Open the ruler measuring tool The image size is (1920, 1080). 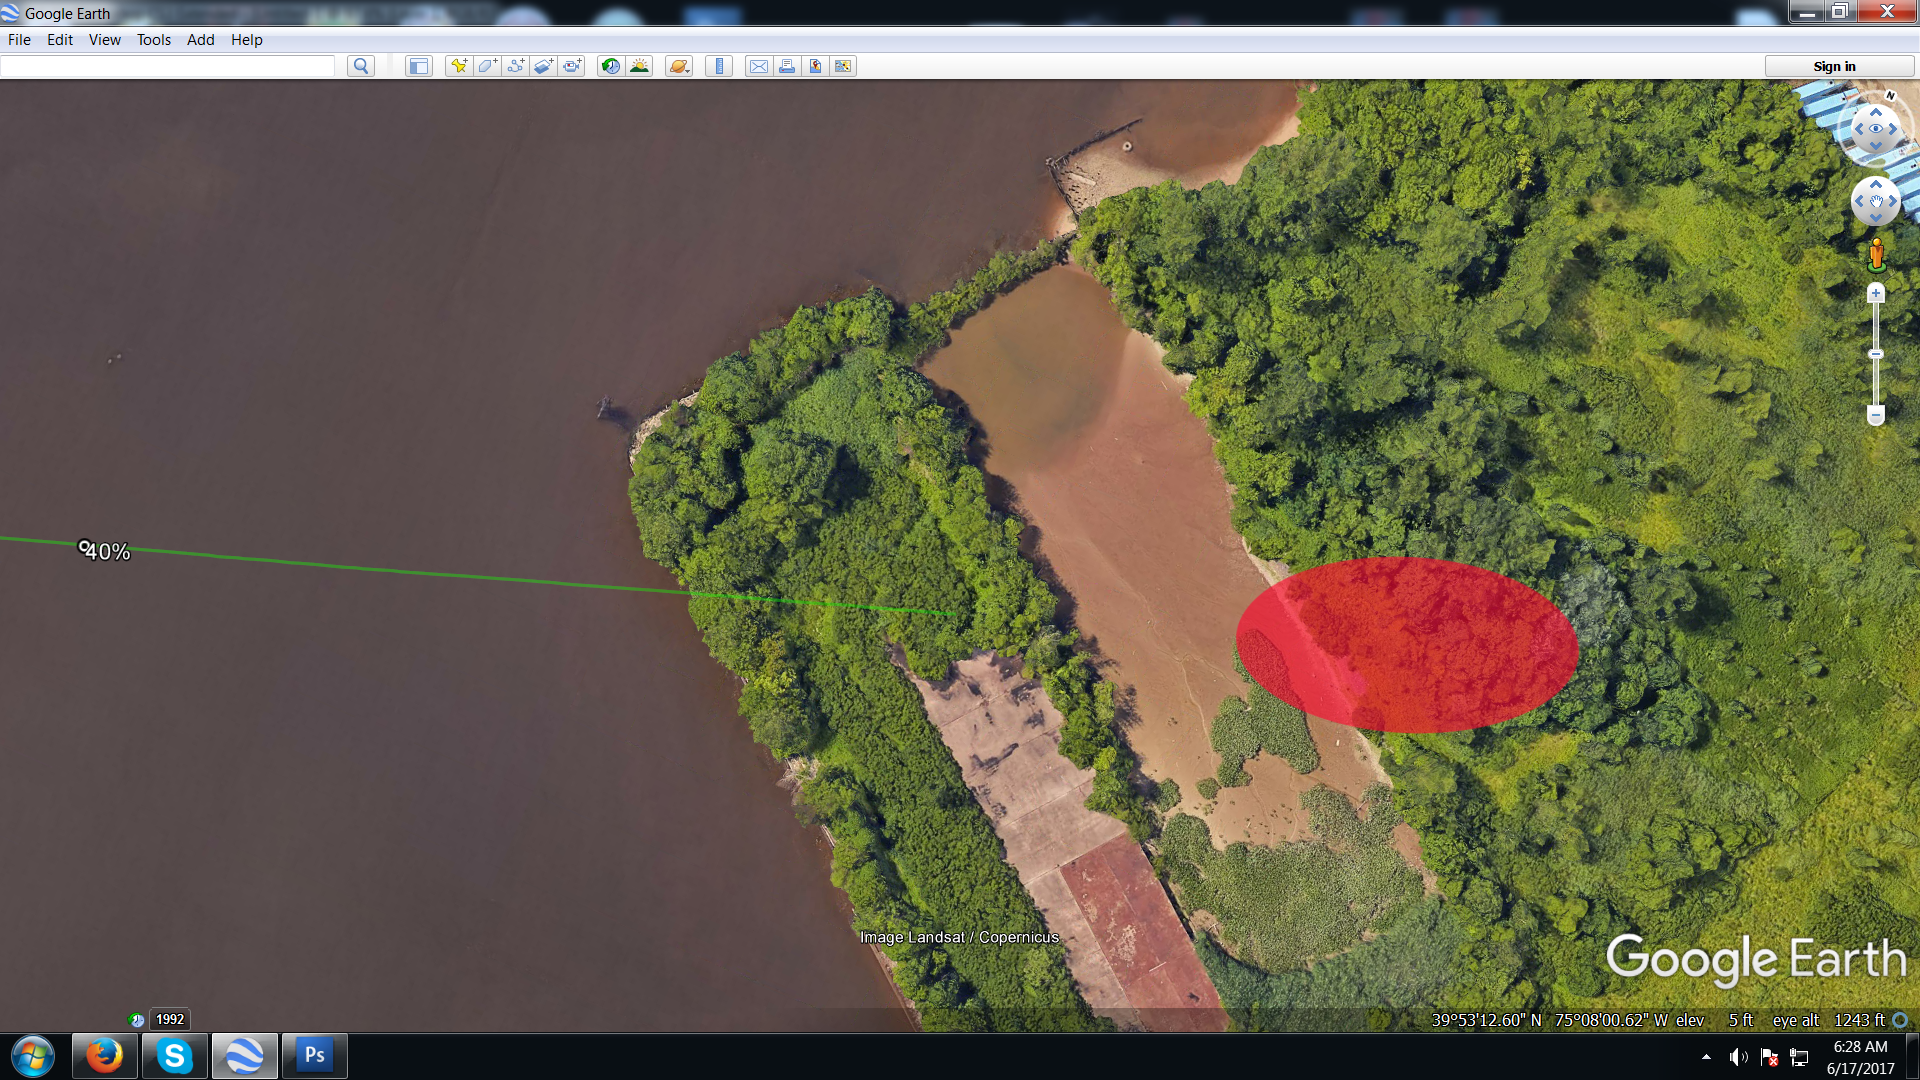click(x=719, y=66)
